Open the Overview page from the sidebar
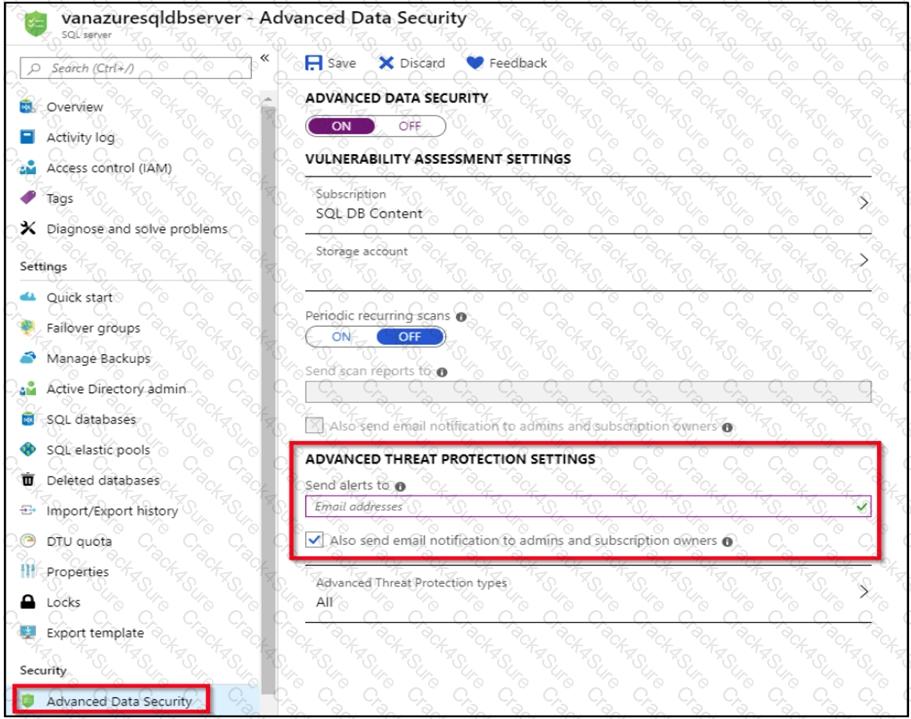Image resolution: width=911 pixels, height=719 pixels. (75, 106)
